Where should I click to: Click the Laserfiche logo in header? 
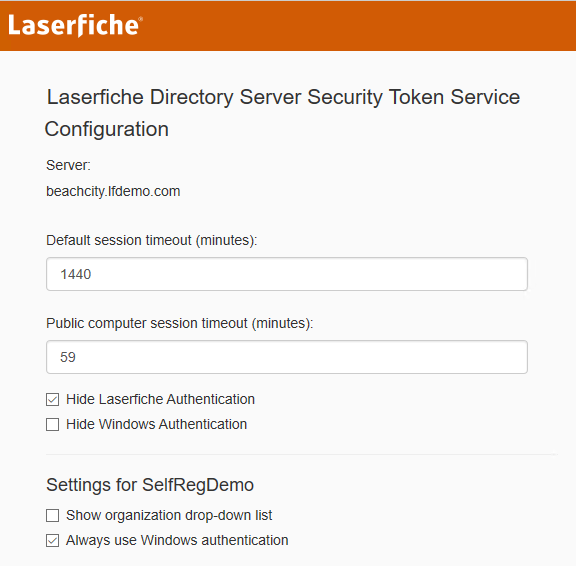coord(75,25)
